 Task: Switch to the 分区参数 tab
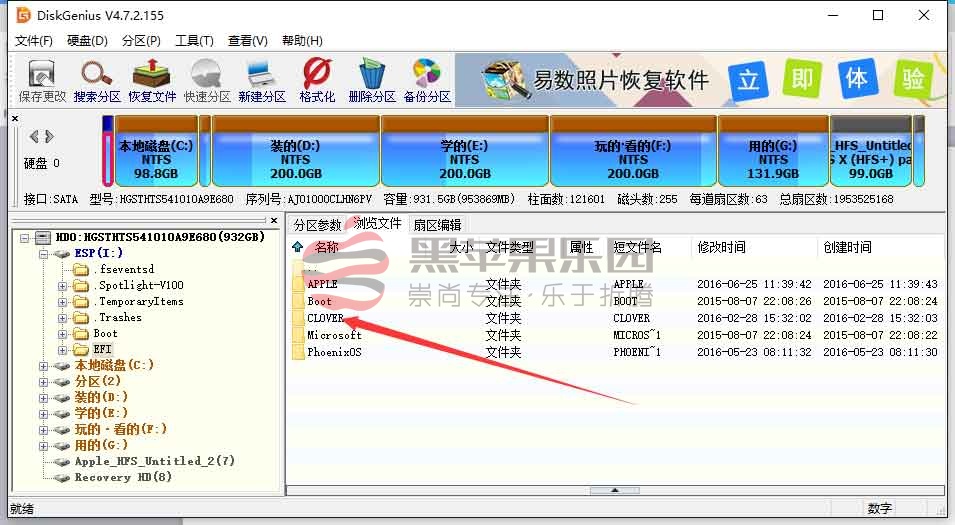[x=317, y=225]
